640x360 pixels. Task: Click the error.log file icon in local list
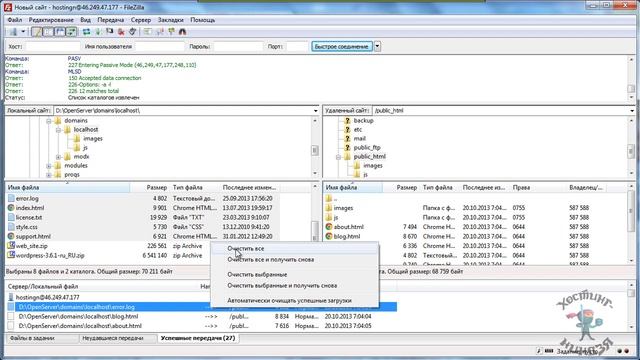click(x=11, y=198)
